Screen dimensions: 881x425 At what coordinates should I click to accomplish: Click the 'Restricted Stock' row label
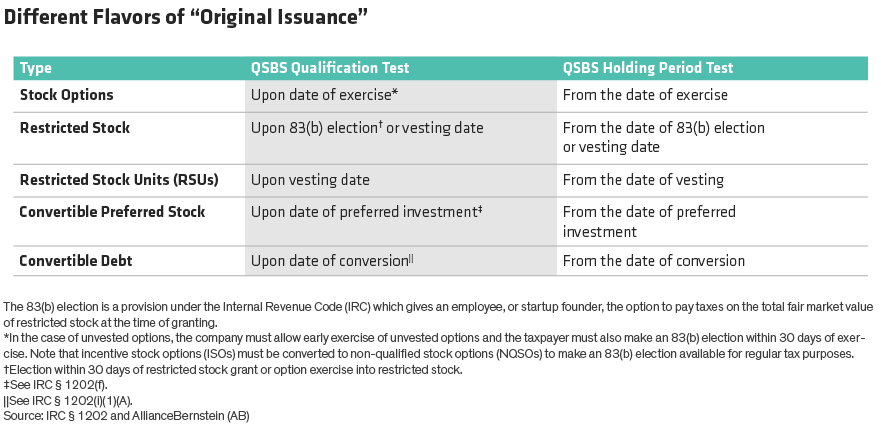[75, 128]
